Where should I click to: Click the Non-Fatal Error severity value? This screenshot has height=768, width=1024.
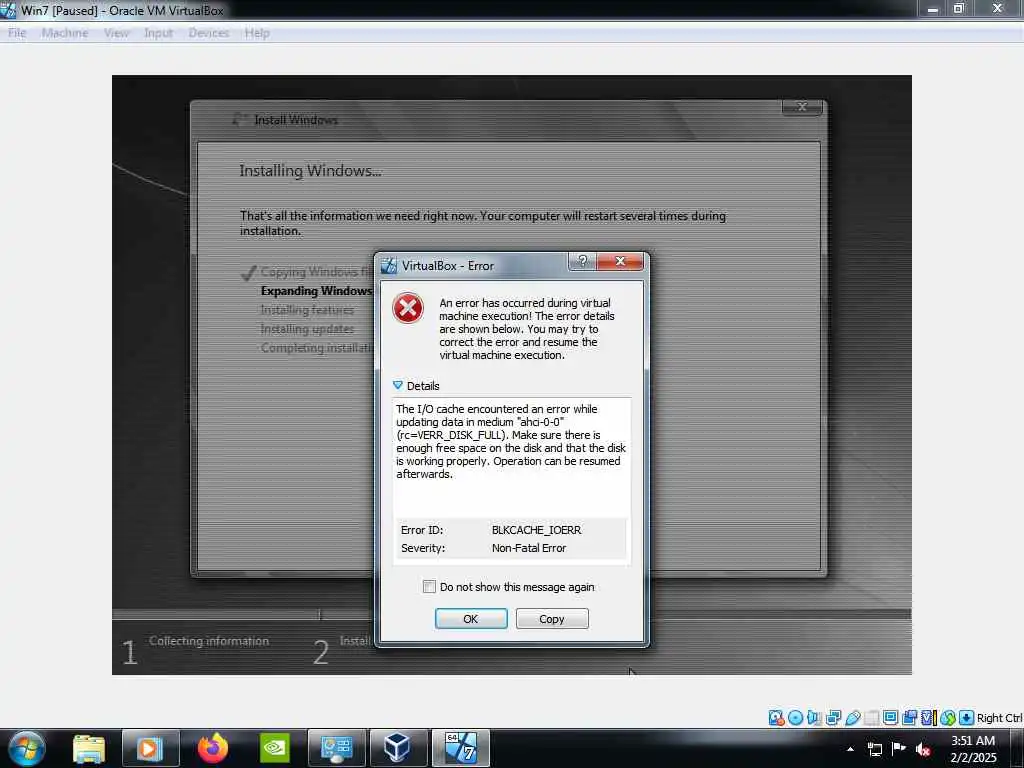529,548
